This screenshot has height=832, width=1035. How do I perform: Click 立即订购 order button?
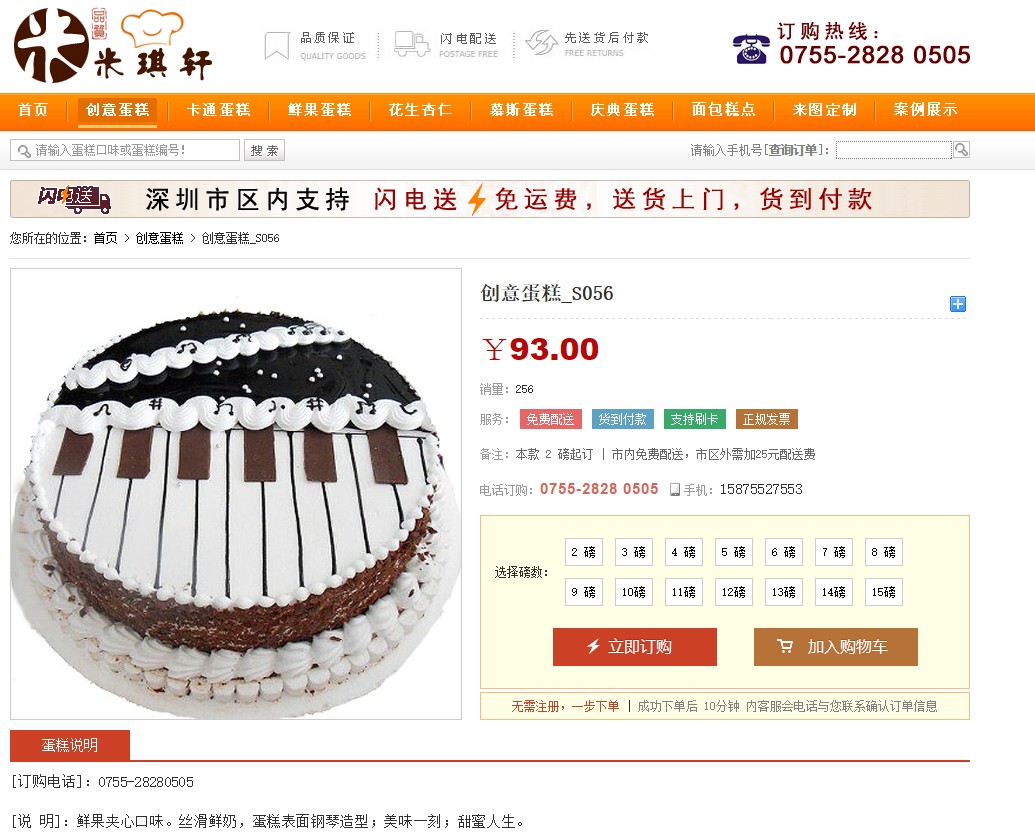coord(634,646)
